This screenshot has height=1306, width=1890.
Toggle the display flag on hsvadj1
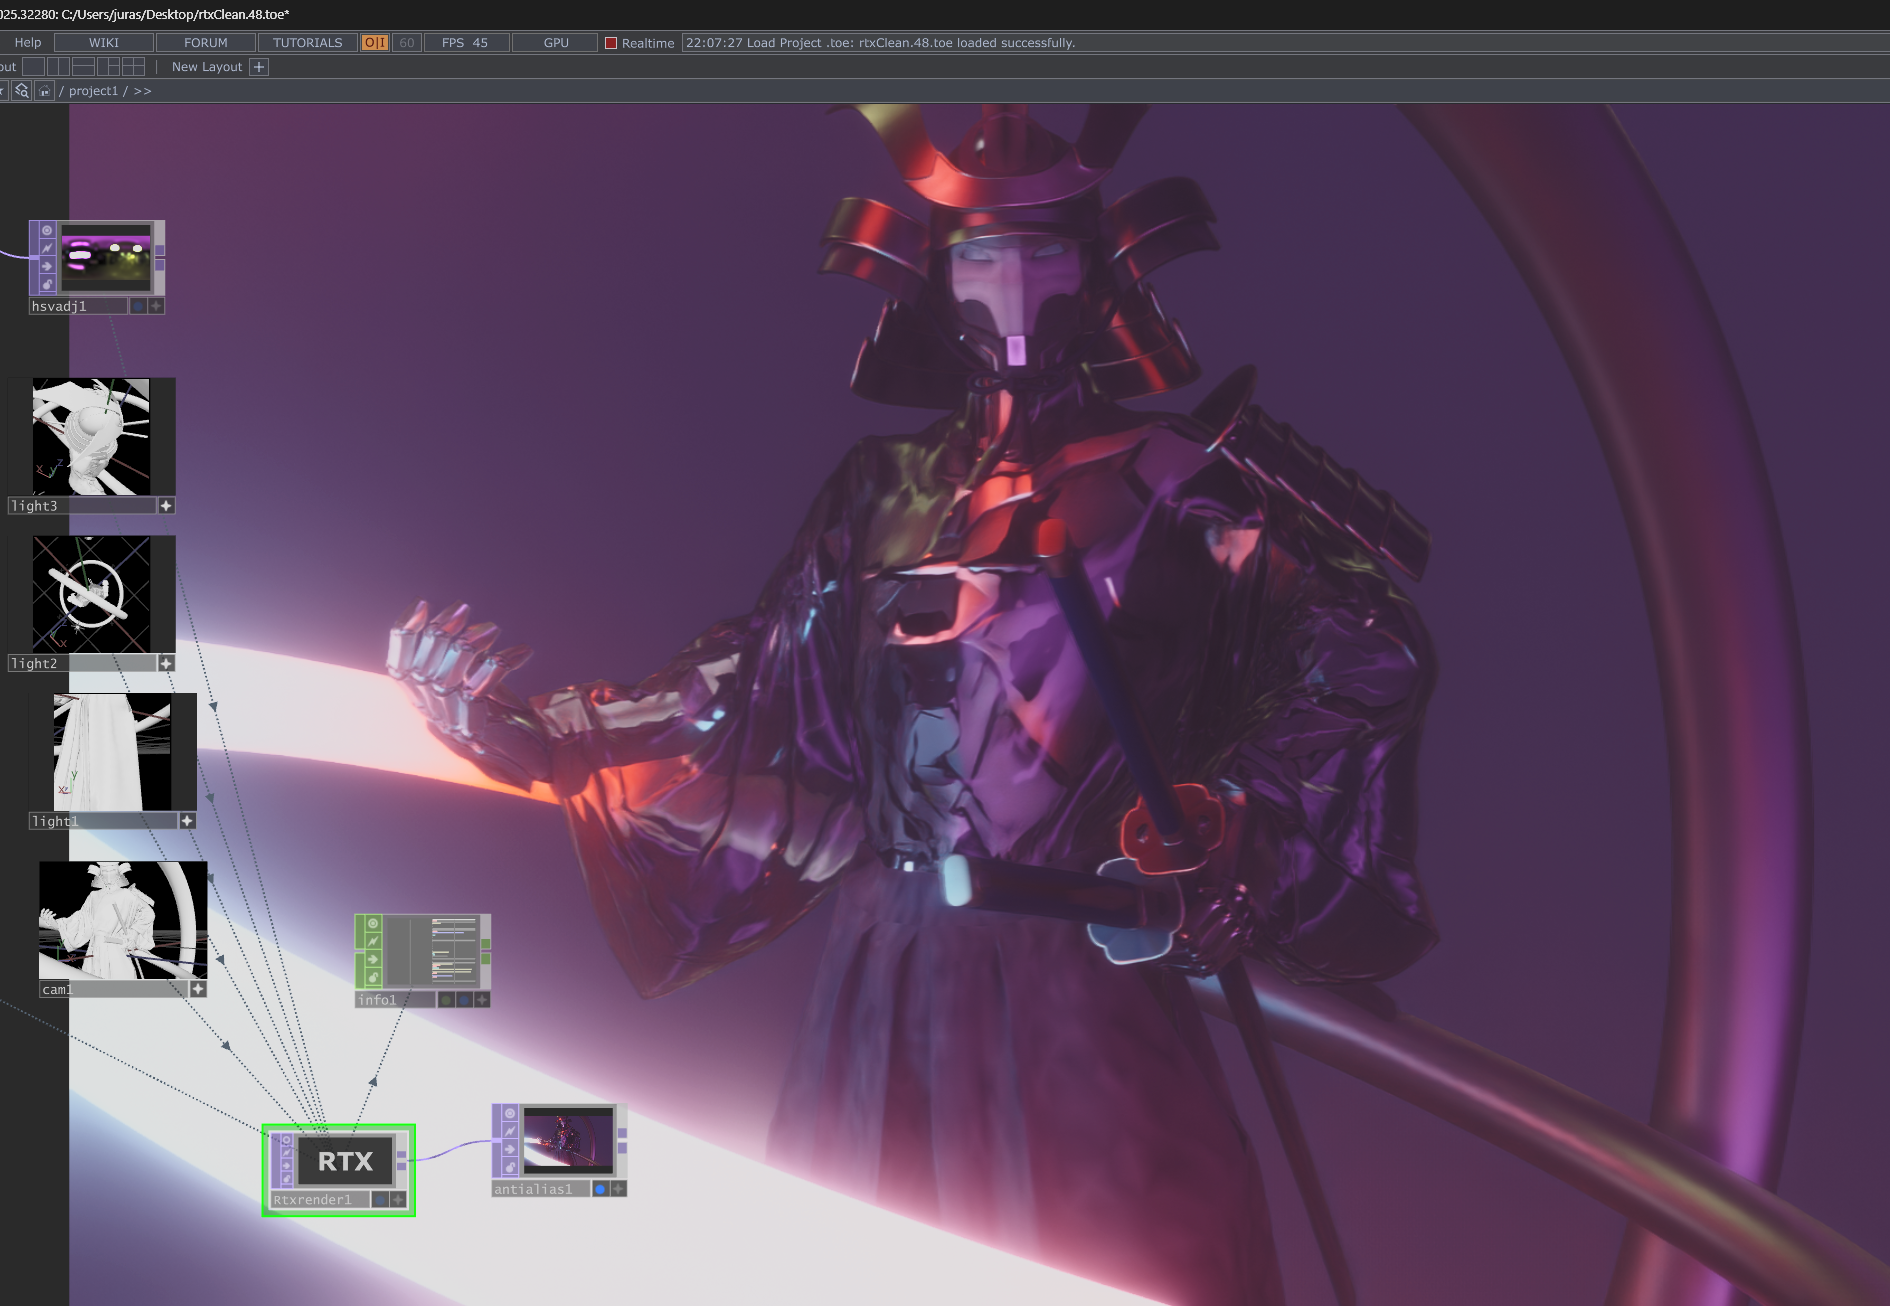(x=138, y=306)
